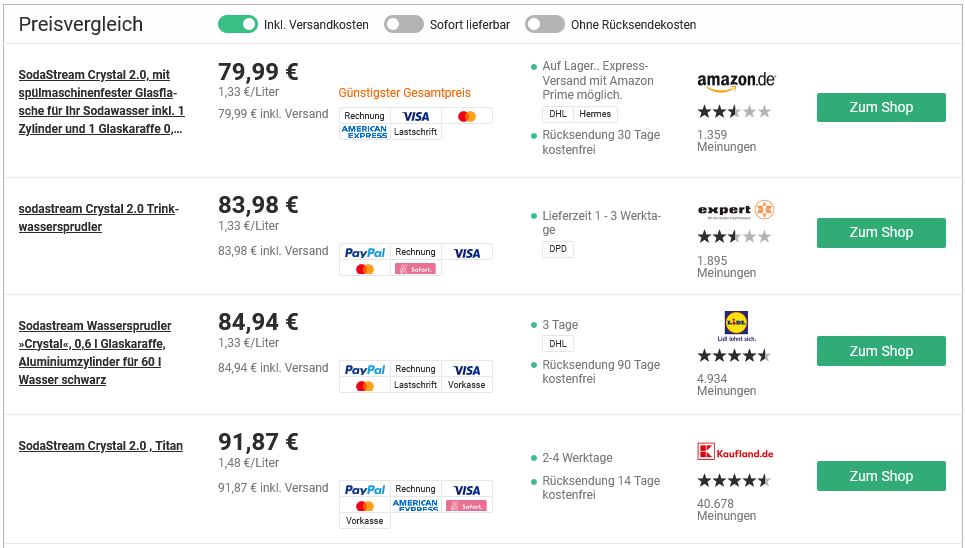Click the PayPal icon in the expert offer
This screenshot has height=548, width=965.
pyautogui.click(x=365, y=253)
